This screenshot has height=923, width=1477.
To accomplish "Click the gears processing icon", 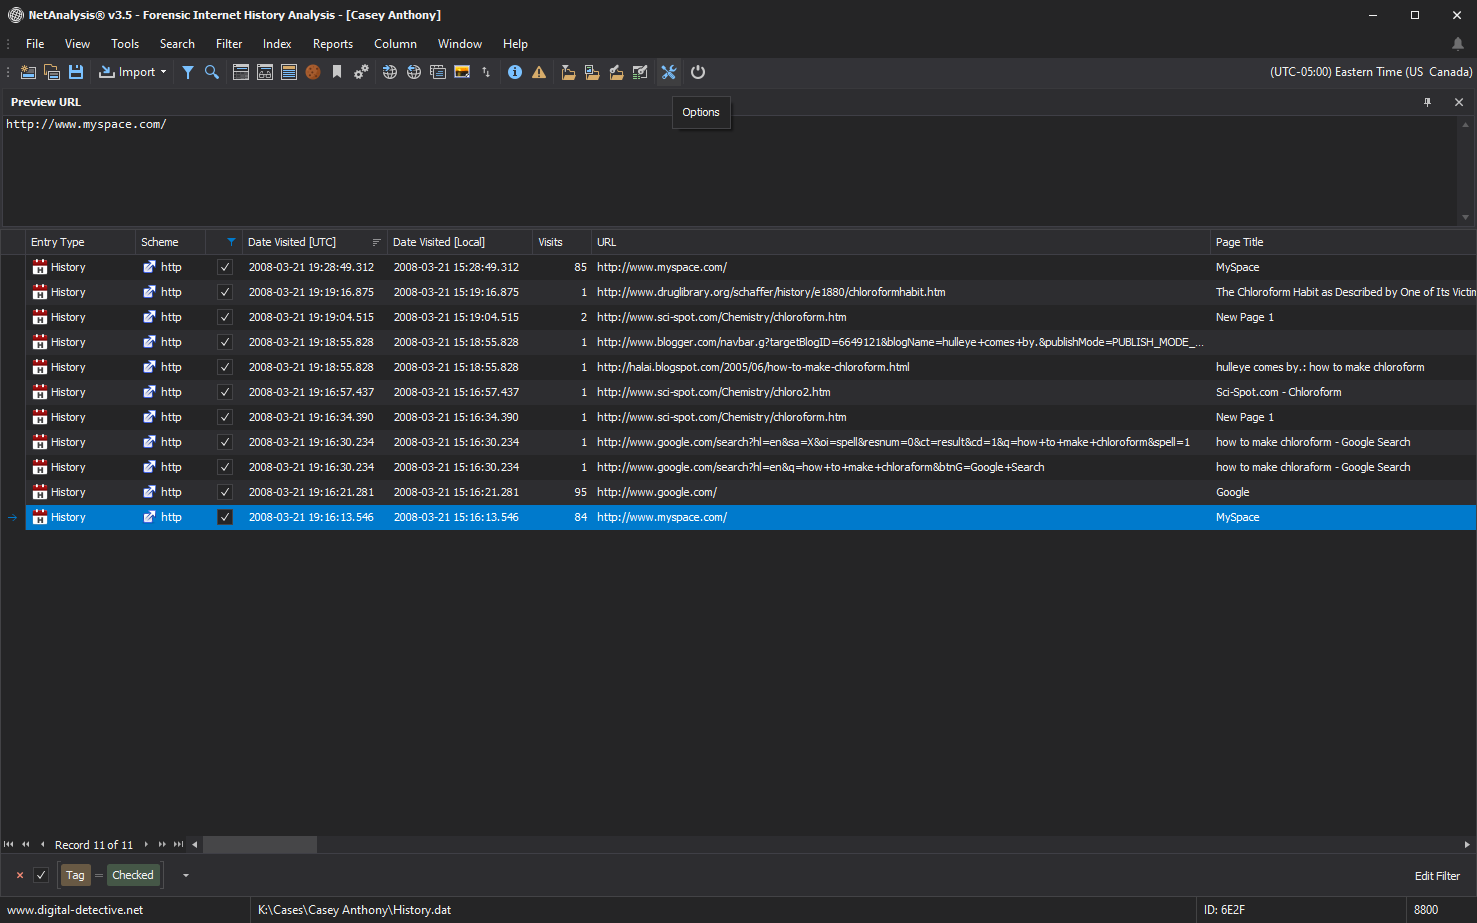I will [361, 72].
